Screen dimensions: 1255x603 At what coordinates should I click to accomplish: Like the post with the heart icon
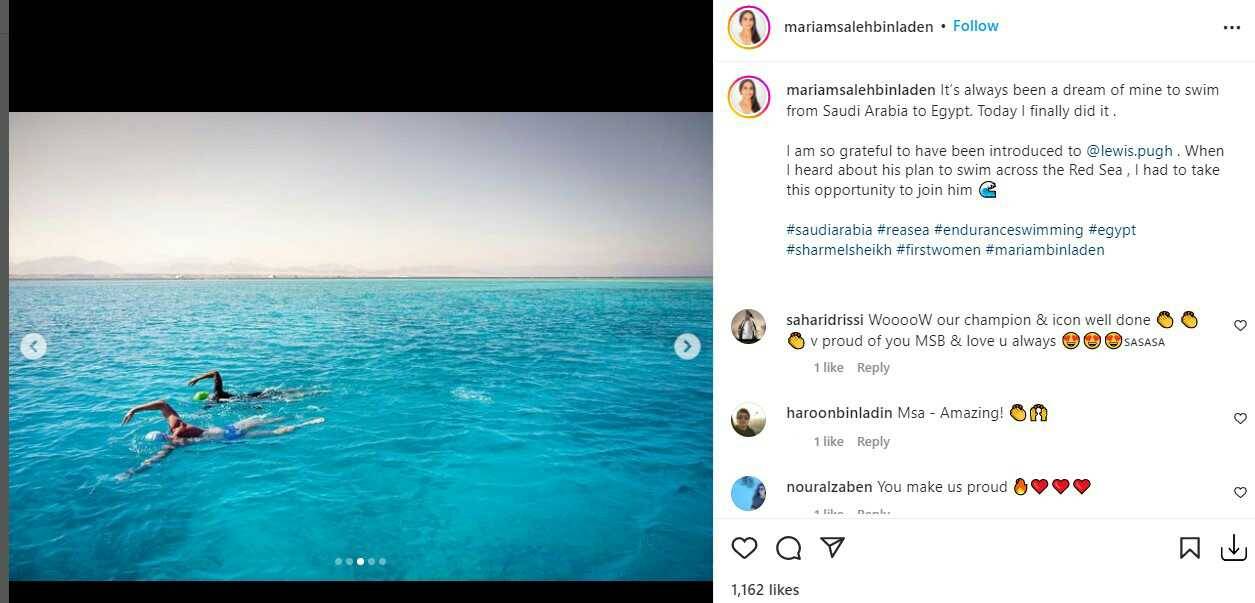pyautogui.click(x=744, y=547)
